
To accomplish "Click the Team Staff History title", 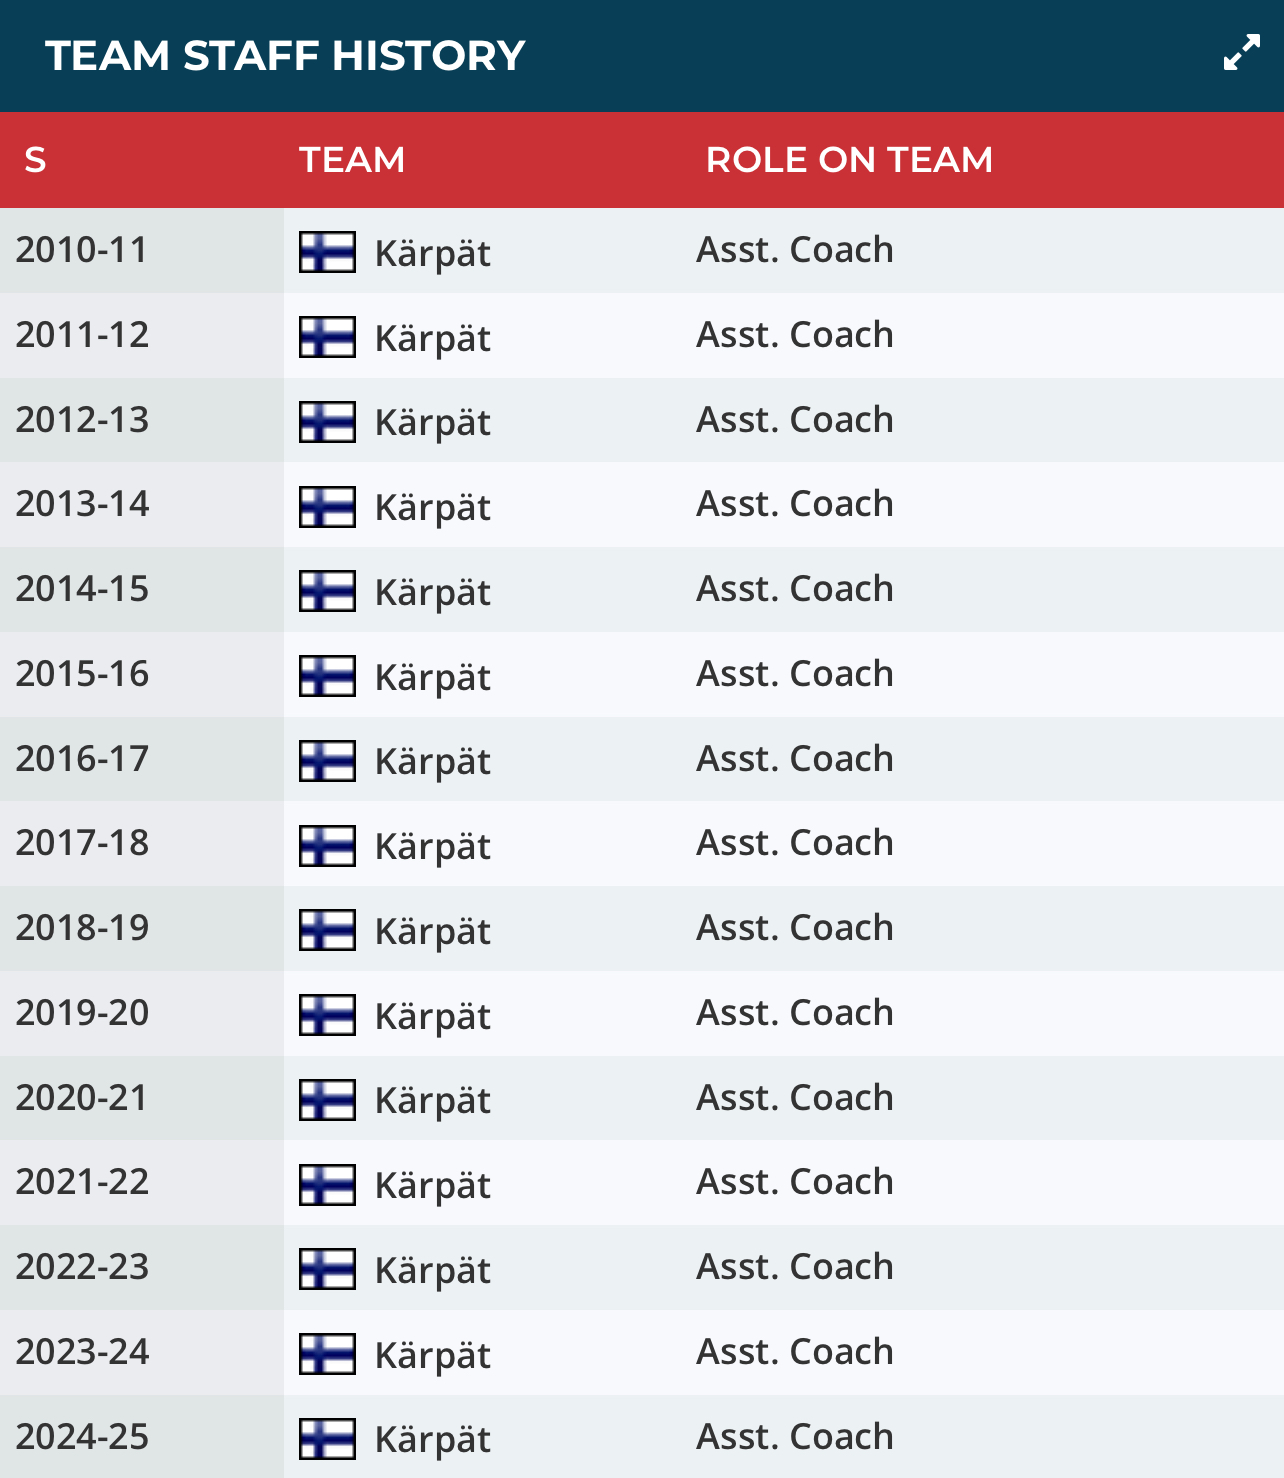I will tap(285, 56).
